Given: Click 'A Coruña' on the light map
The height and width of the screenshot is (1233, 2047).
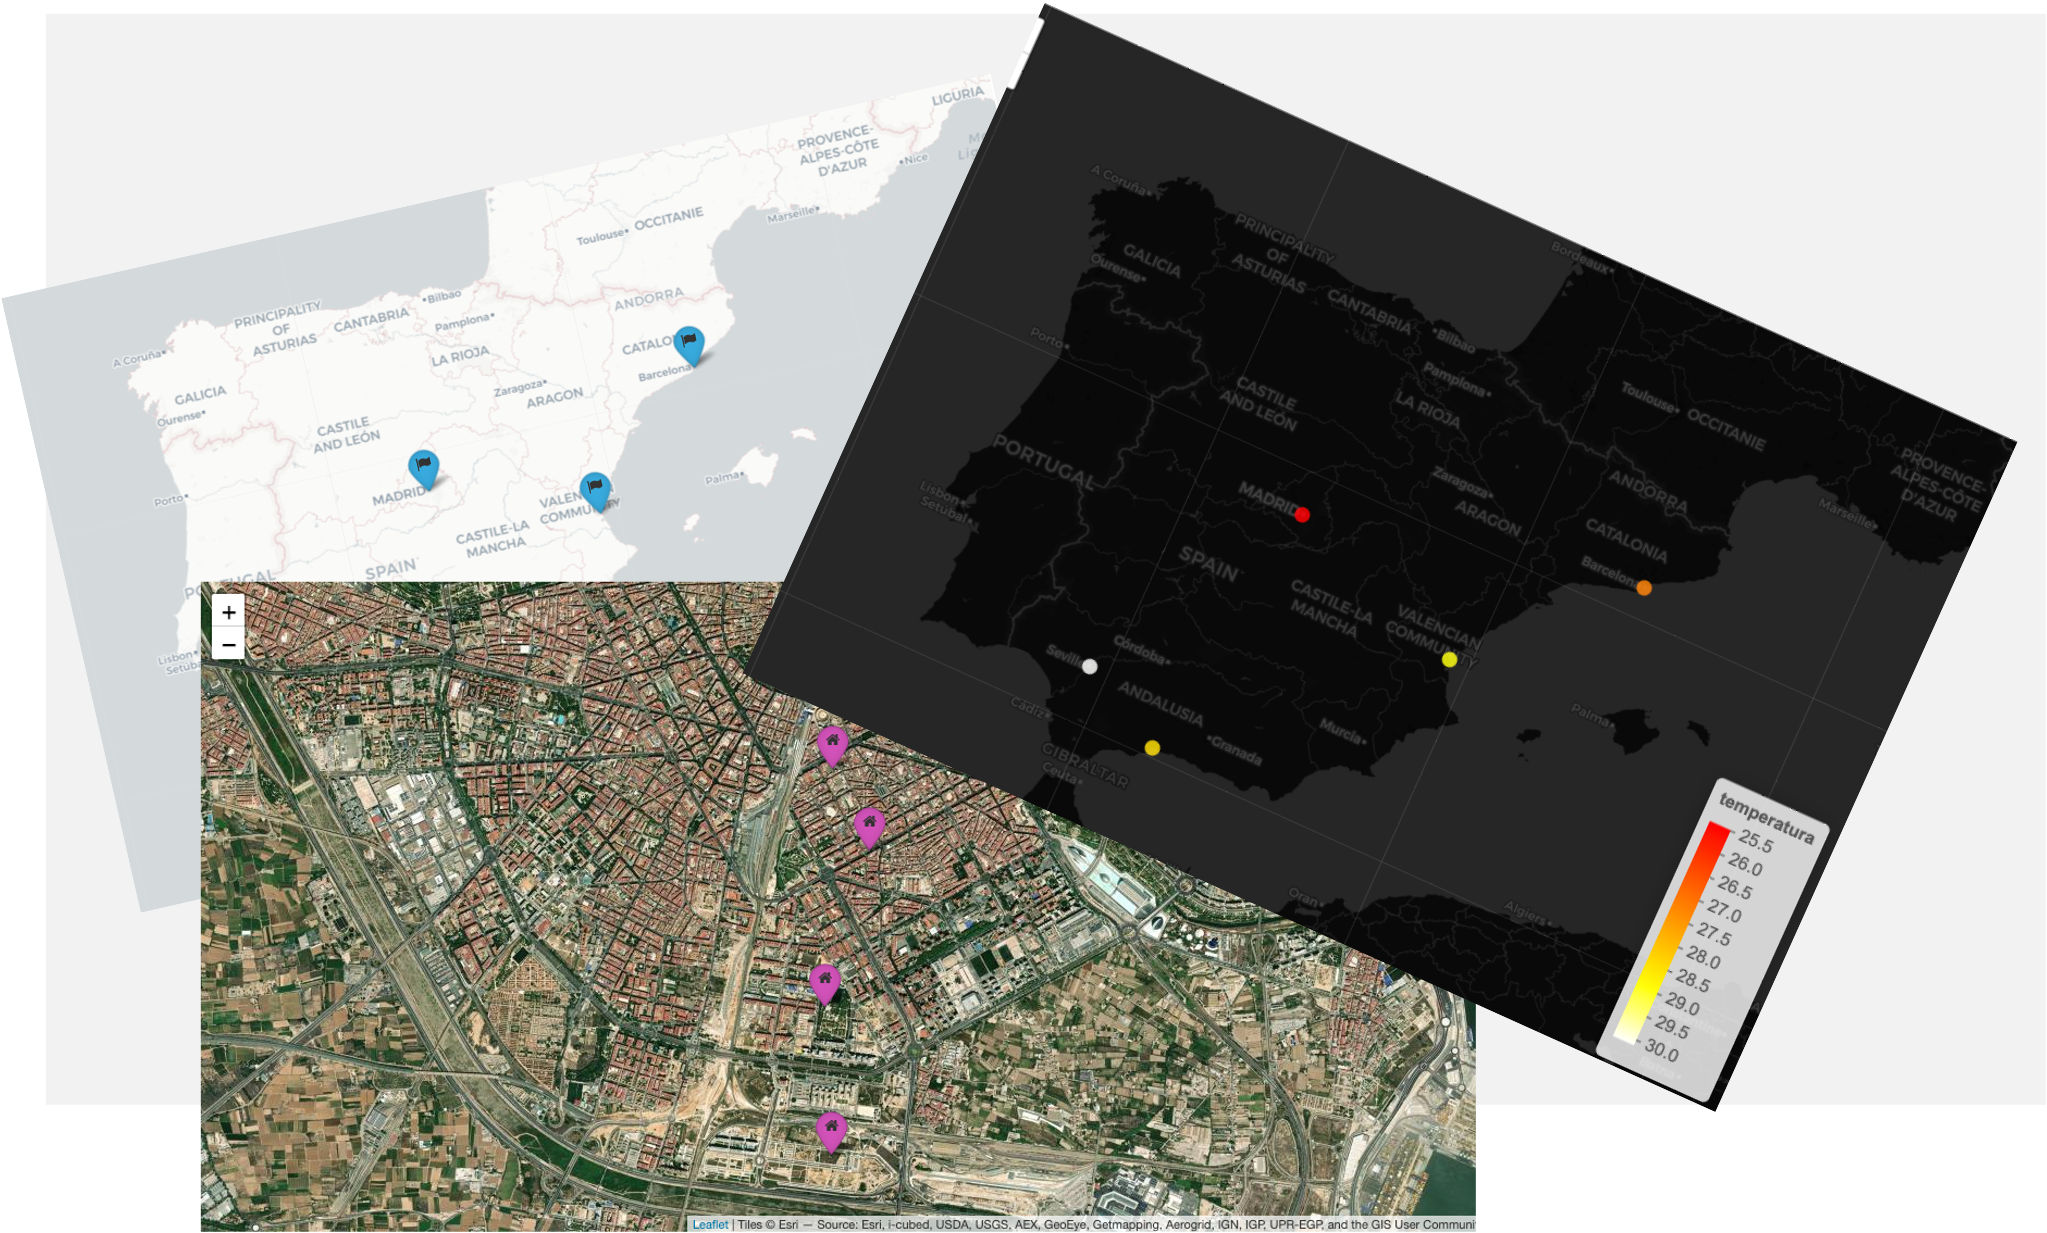Looking at the screenshot, I should pos(138,359).
